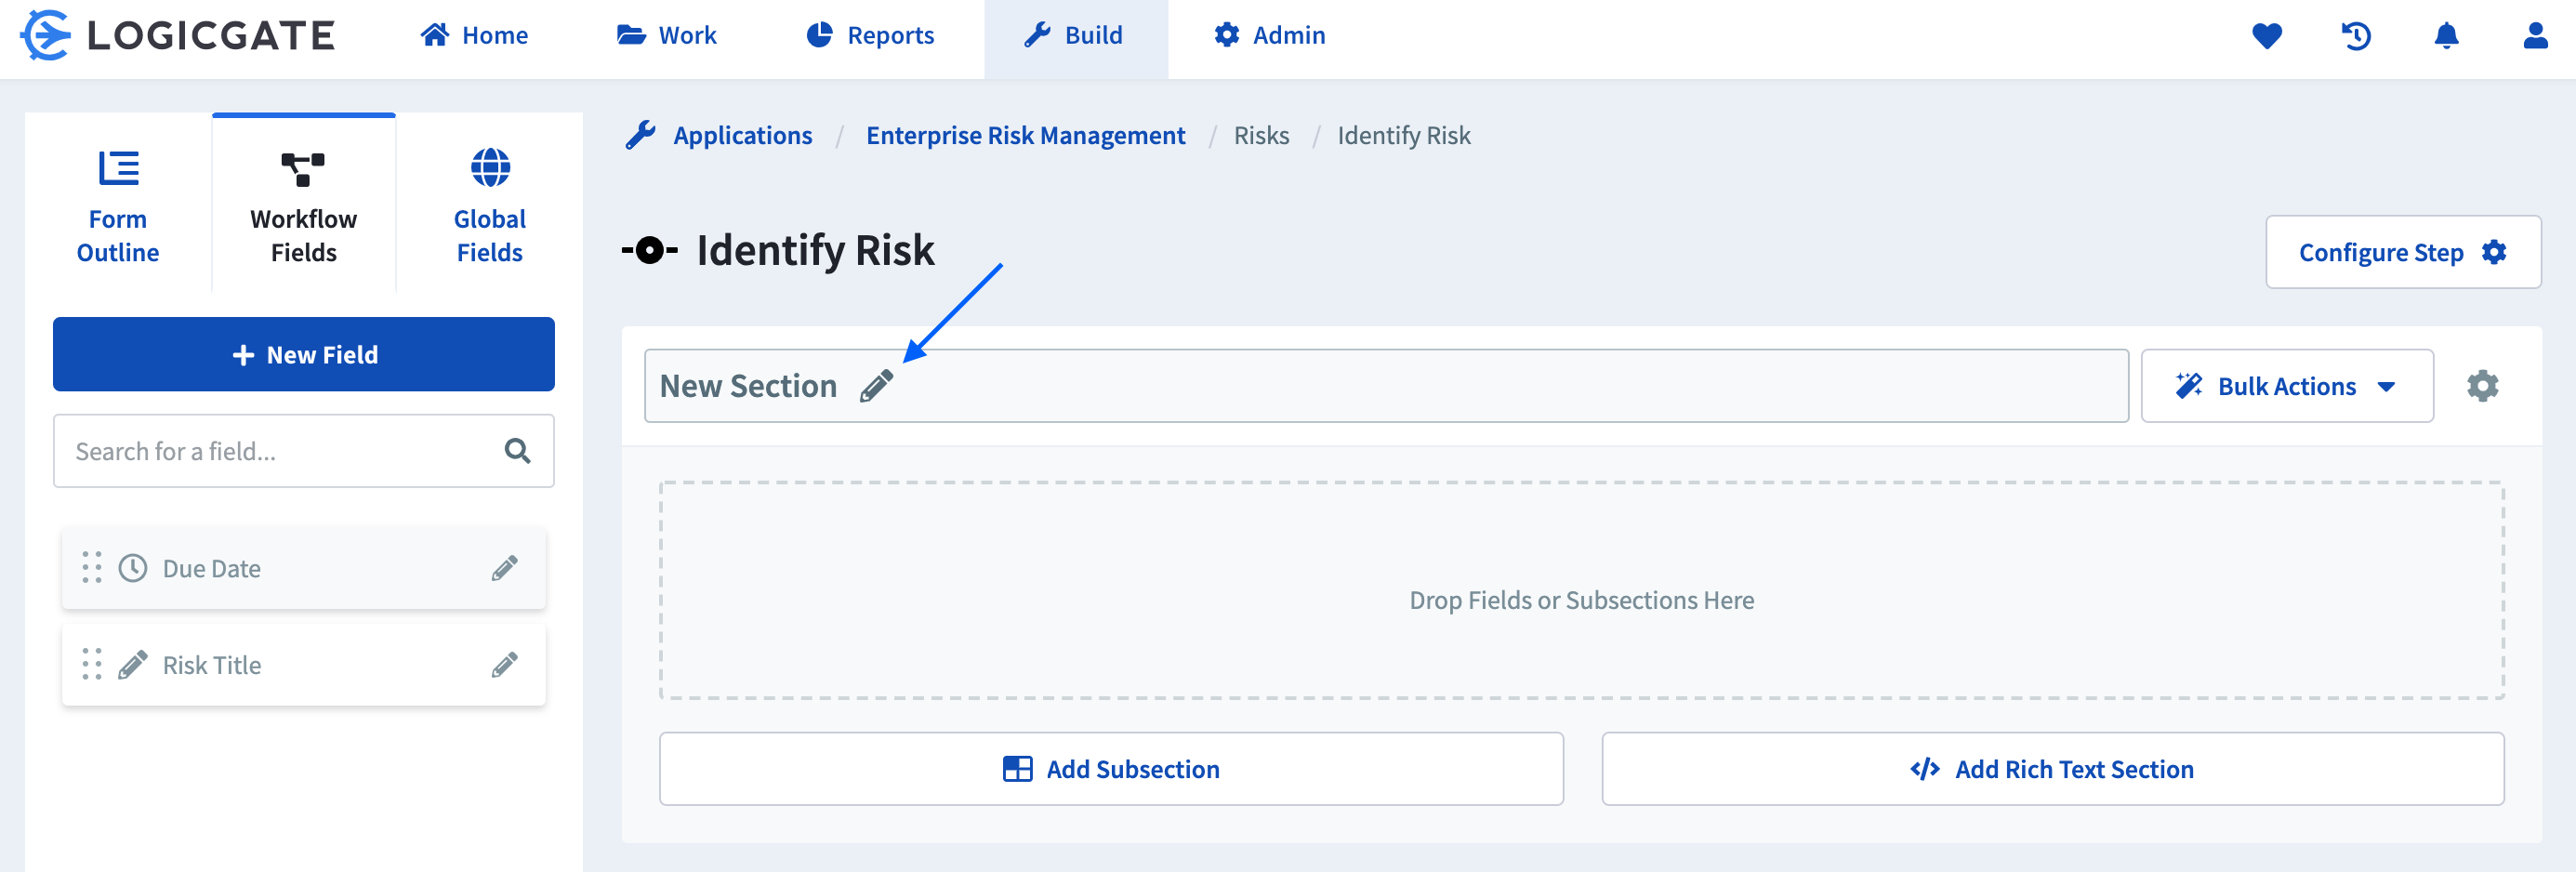Click Add Subsection button
The width and height of the screenshot is (2576, 872).
[x=1110, y=768]
